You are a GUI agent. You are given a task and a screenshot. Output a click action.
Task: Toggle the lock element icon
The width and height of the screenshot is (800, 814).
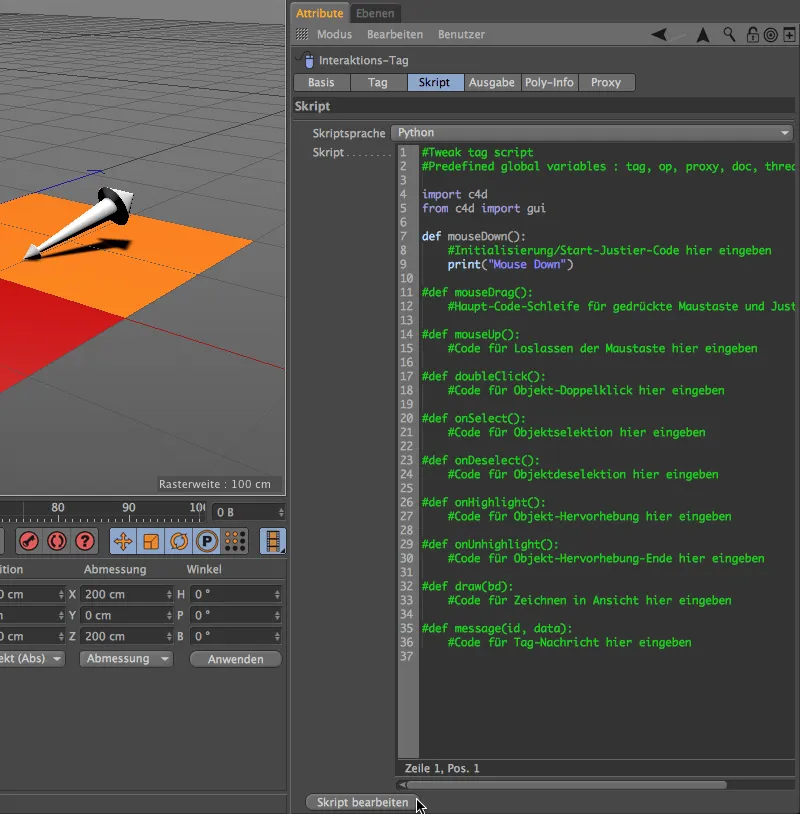pyautogui.click(x=752, y=35)
